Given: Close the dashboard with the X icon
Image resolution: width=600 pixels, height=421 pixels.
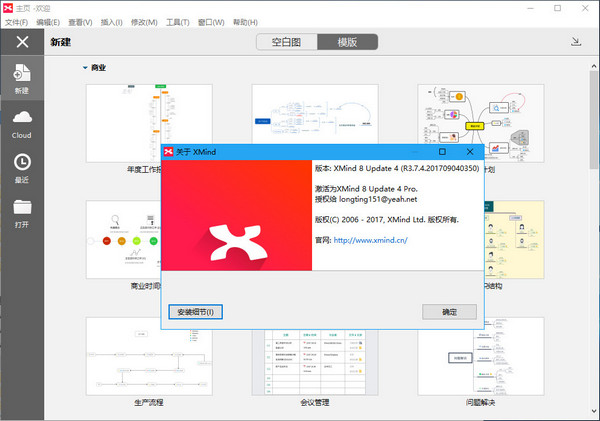Looking at the screenshot, I should tap(22, 42).
